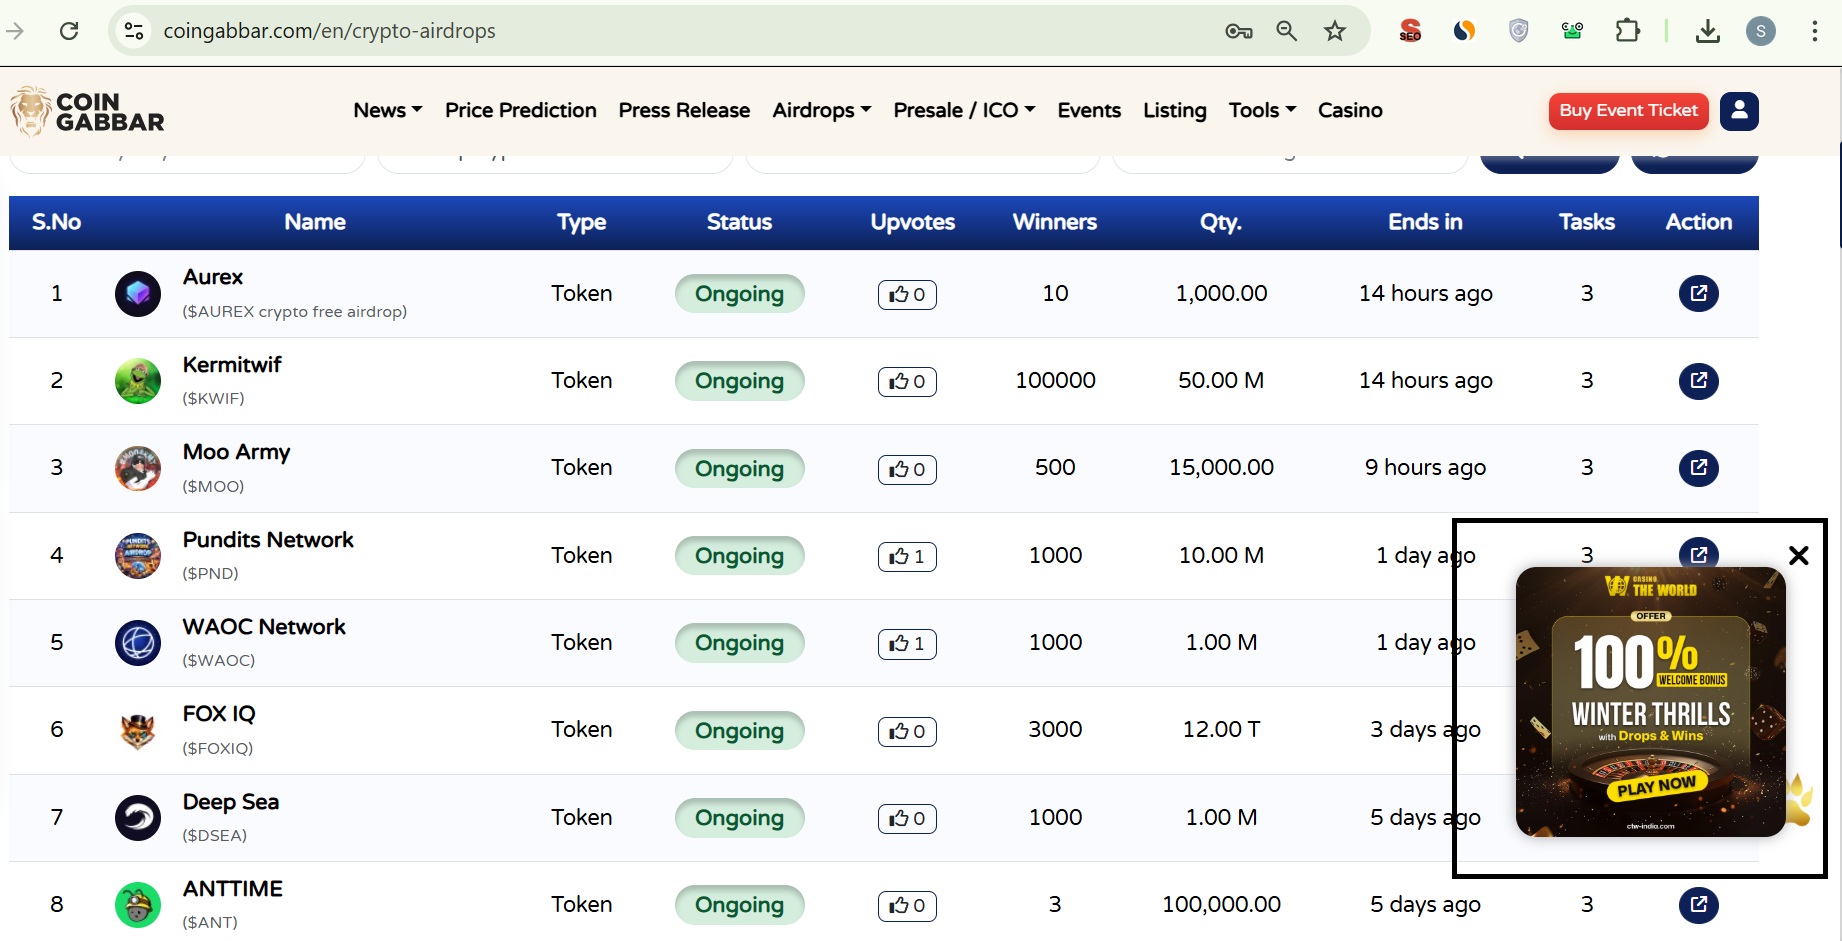
Task: Open the browser extensions puzzle icon
Action: tap(1627, 31)
